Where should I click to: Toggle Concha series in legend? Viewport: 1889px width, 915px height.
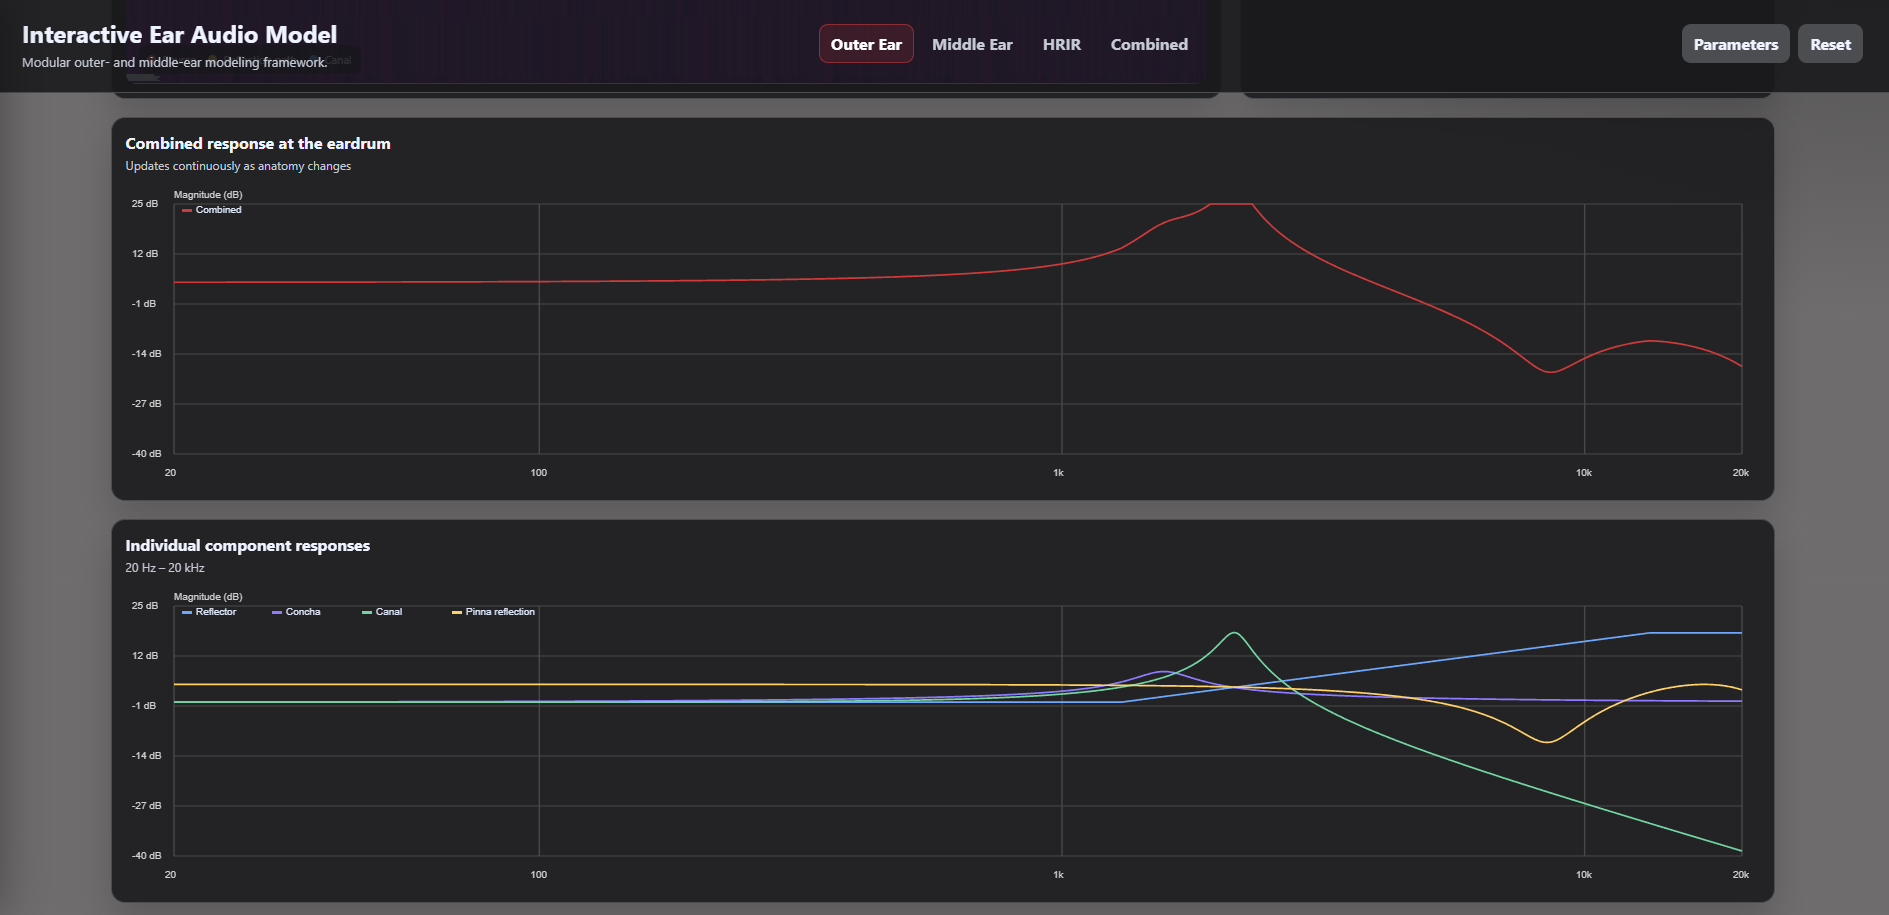[296, 612]
